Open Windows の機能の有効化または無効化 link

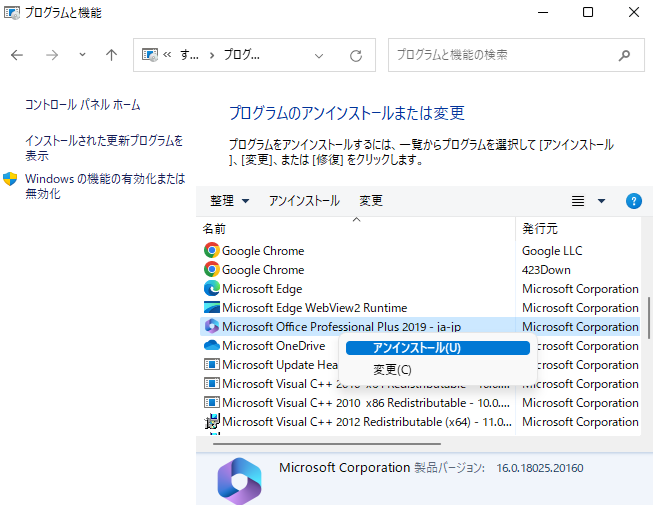105,186
